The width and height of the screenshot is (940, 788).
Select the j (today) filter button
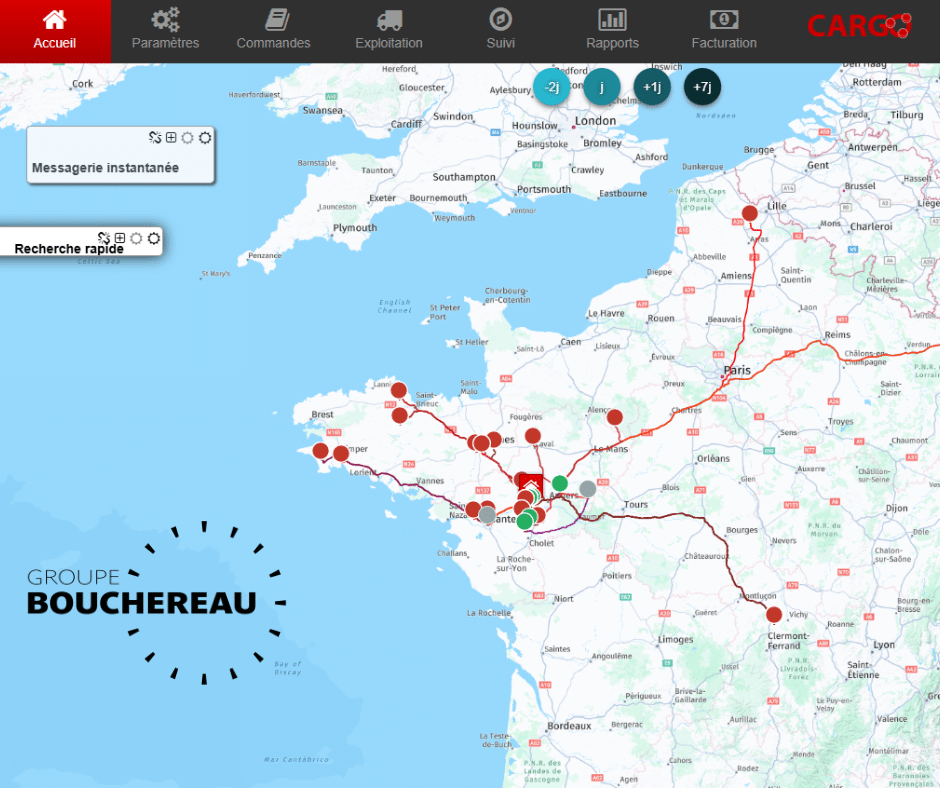click(x=602, y=87)
